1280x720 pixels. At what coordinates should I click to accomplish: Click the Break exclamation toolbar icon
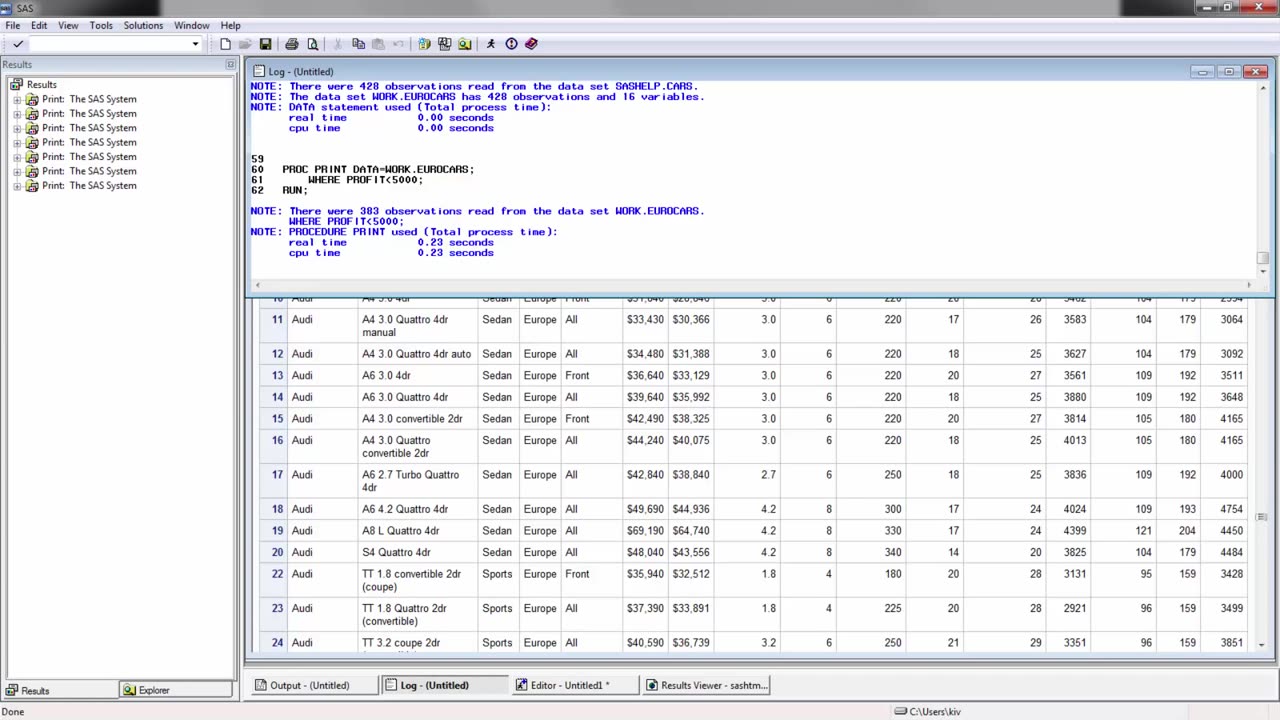tap(511, 44)
